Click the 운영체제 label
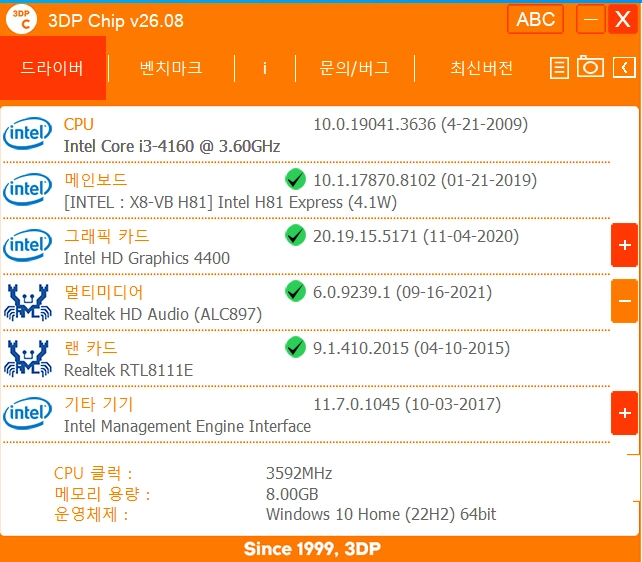 (x=91, y=515)
